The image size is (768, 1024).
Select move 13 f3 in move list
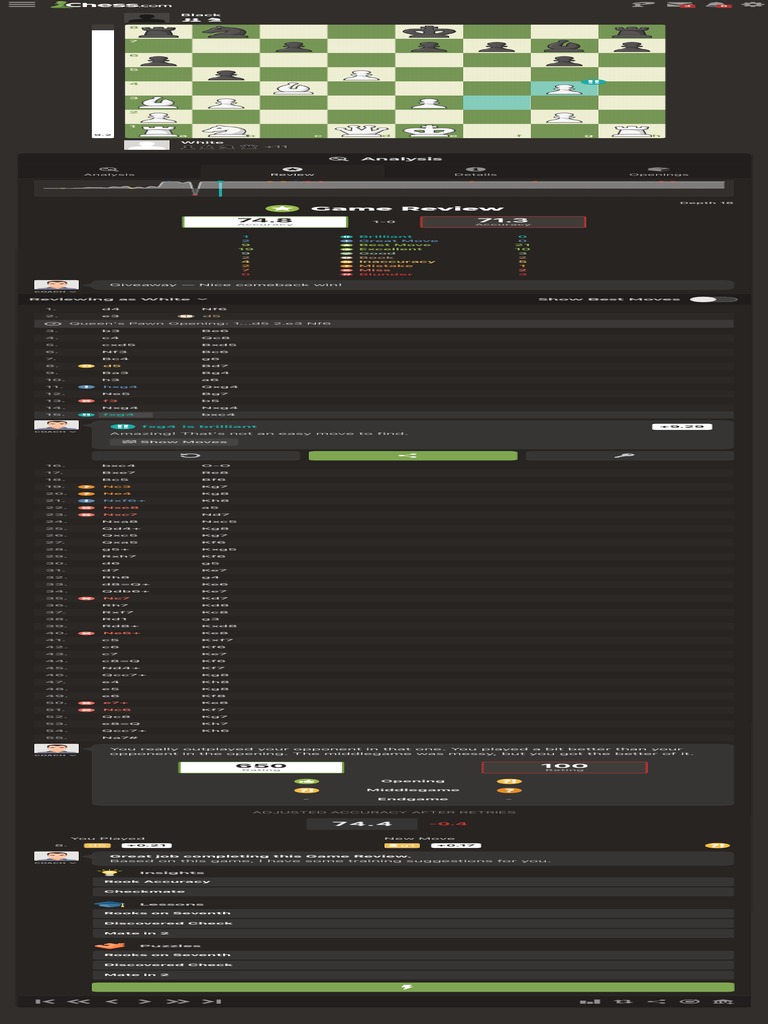coord(110,400)
